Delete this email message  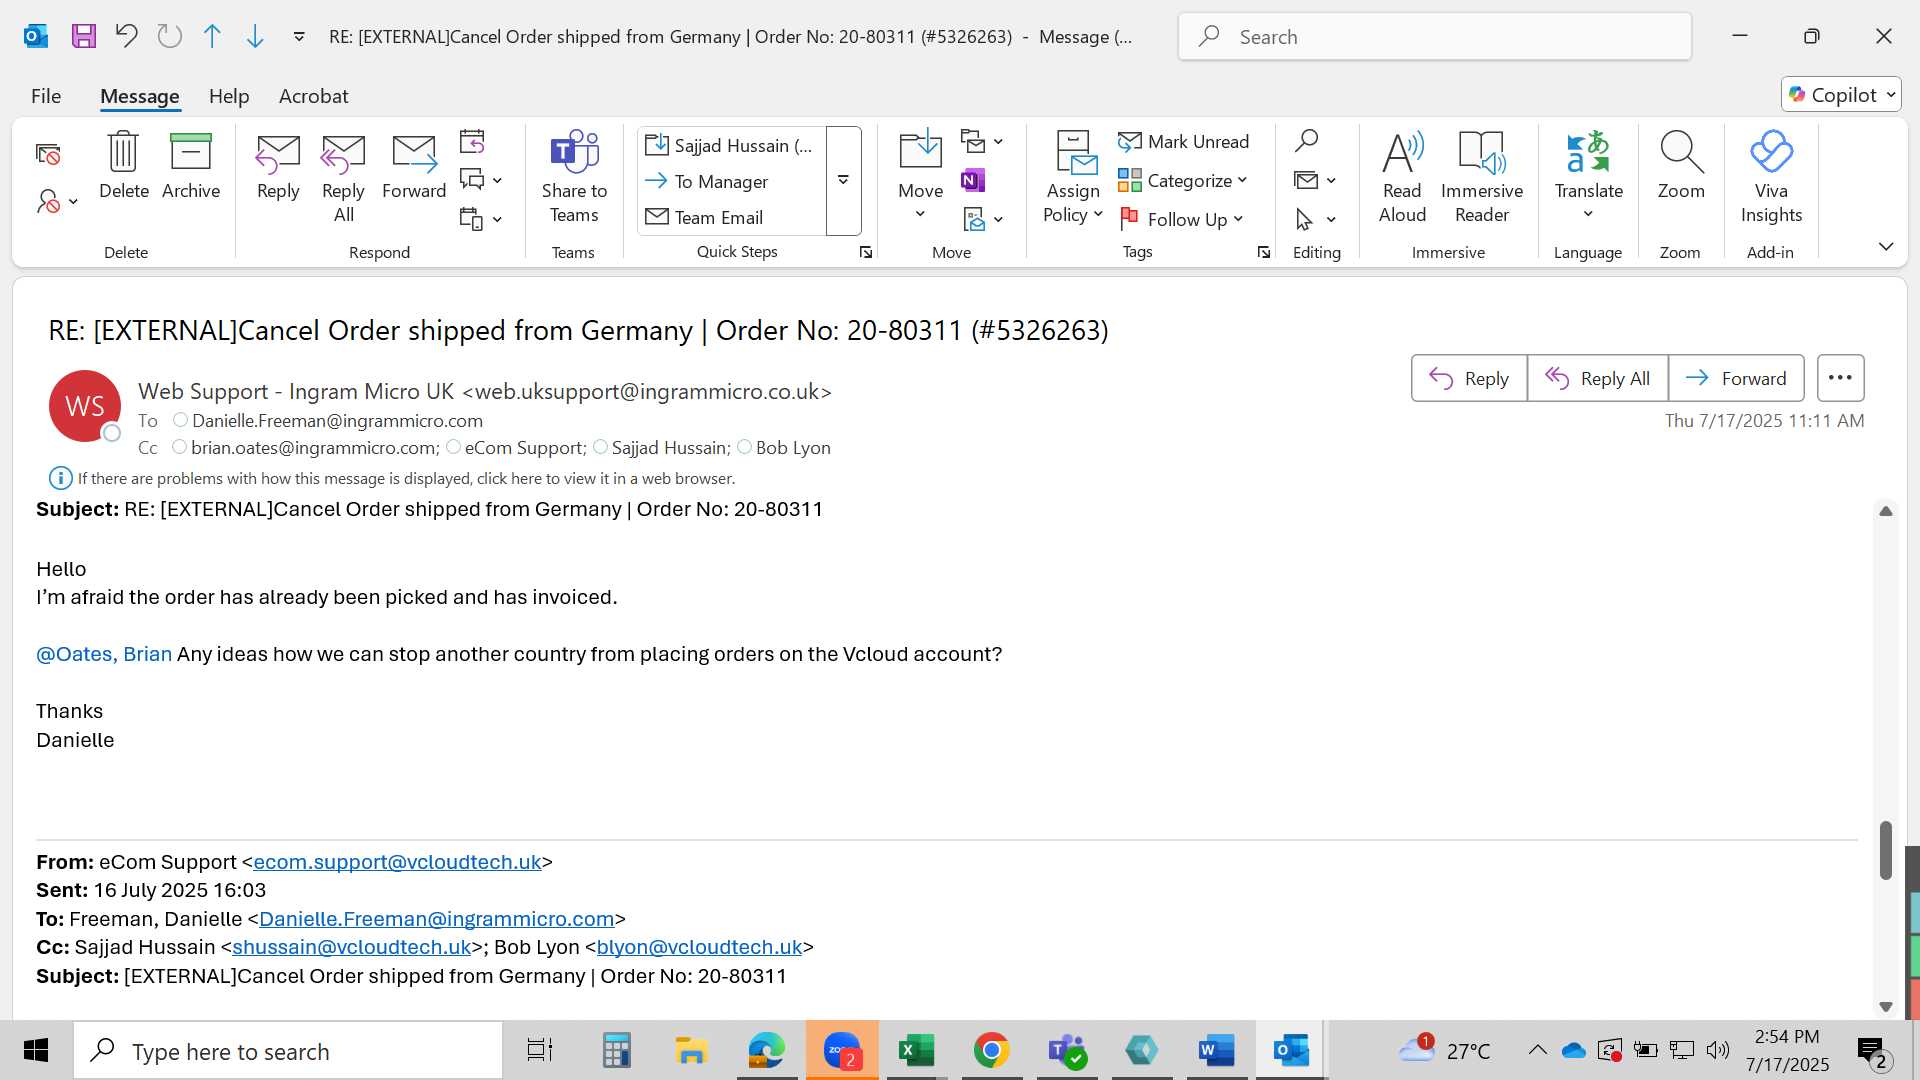click(x=124, y=166)
